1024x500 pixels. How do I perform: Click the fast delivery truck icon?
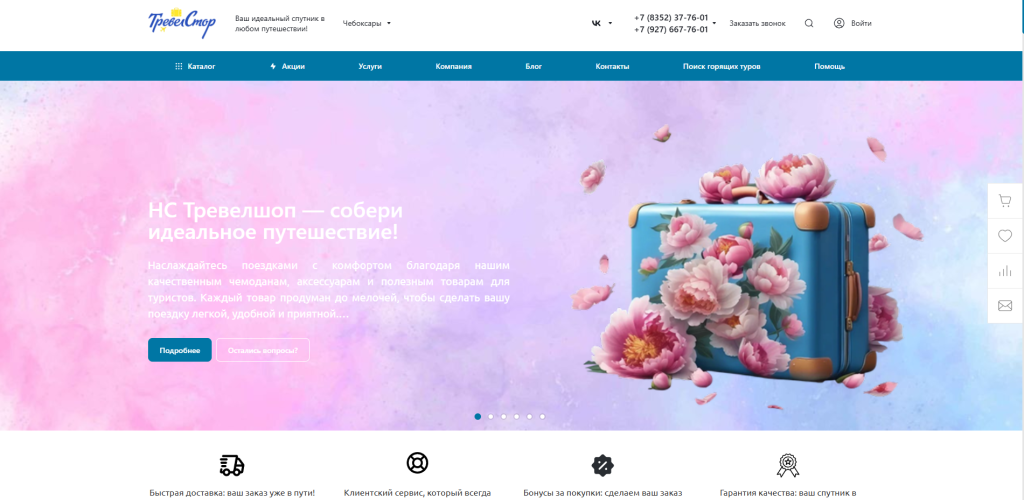tap(232, 465)
